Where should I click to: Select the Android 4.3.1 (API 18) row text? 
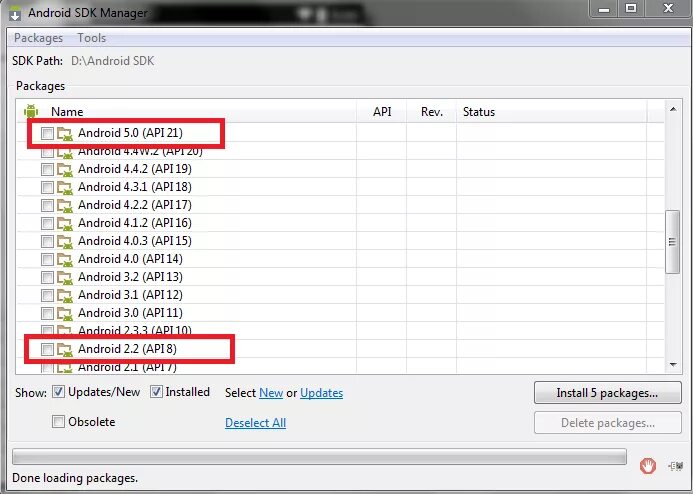(x=135, y=187)
